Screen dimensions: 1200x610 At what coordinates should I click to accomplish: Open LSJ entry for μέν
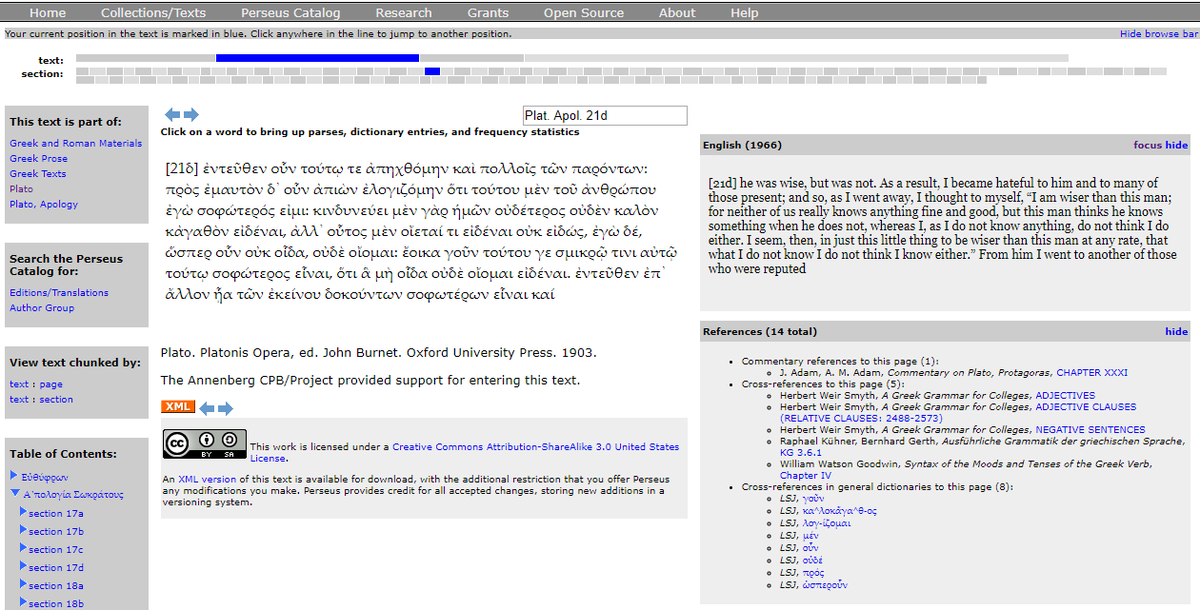810,535
